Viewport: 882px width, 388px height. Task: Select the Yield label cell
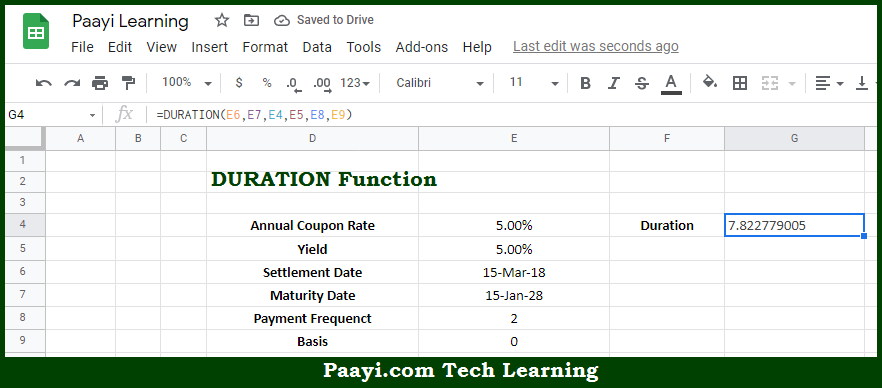pos(312,249)
